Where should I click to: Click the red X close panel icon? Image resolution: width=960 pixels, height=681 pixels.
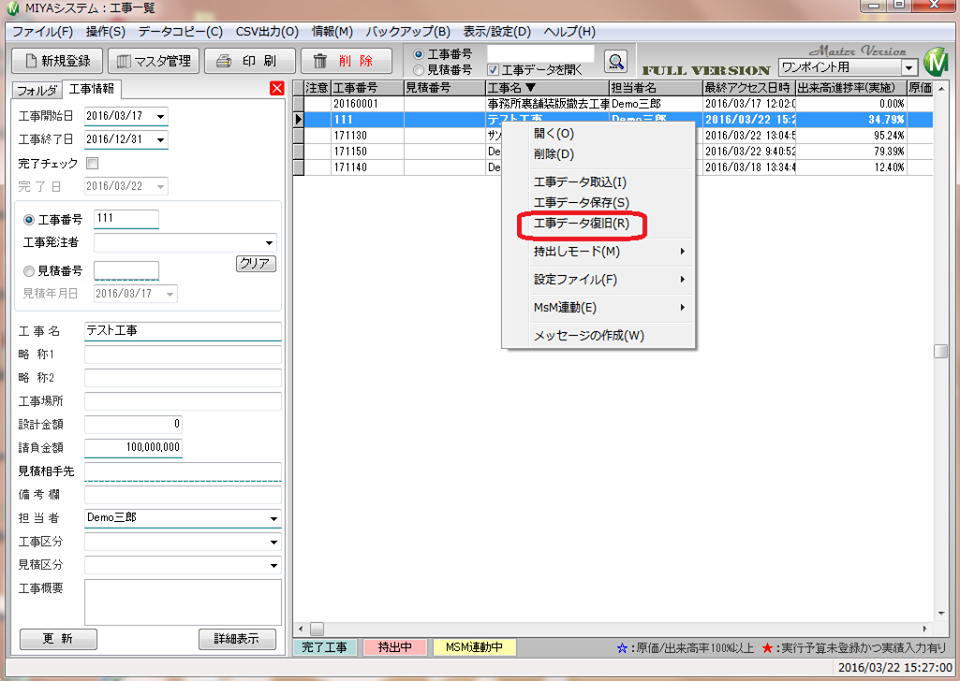(x=277, y=88)
